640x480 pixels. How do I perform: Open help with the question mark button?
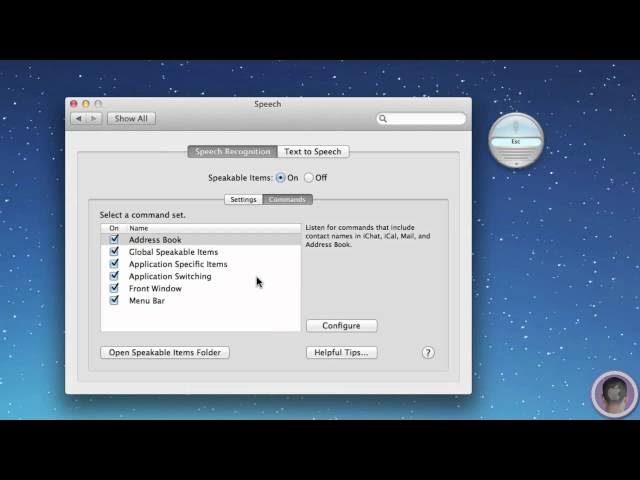point(428,352)
